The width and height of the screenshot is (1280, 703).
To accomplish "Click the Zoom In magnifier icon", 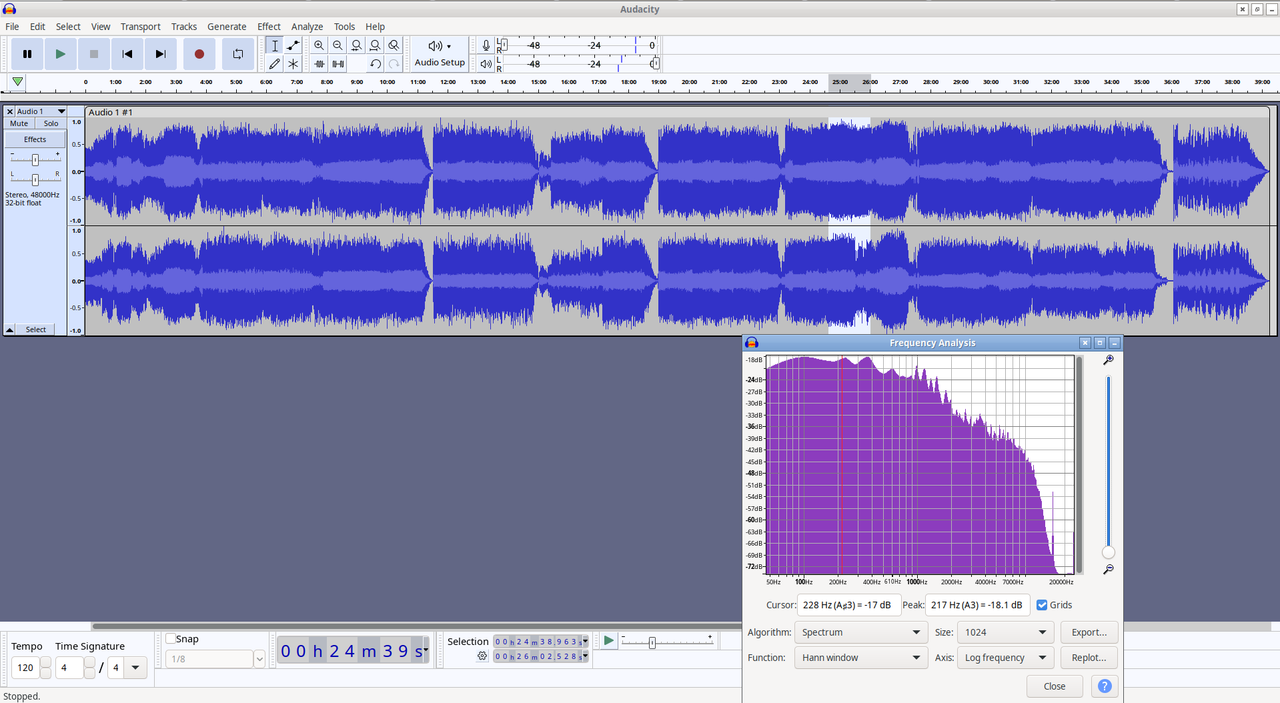I will [x=319, y=46].
